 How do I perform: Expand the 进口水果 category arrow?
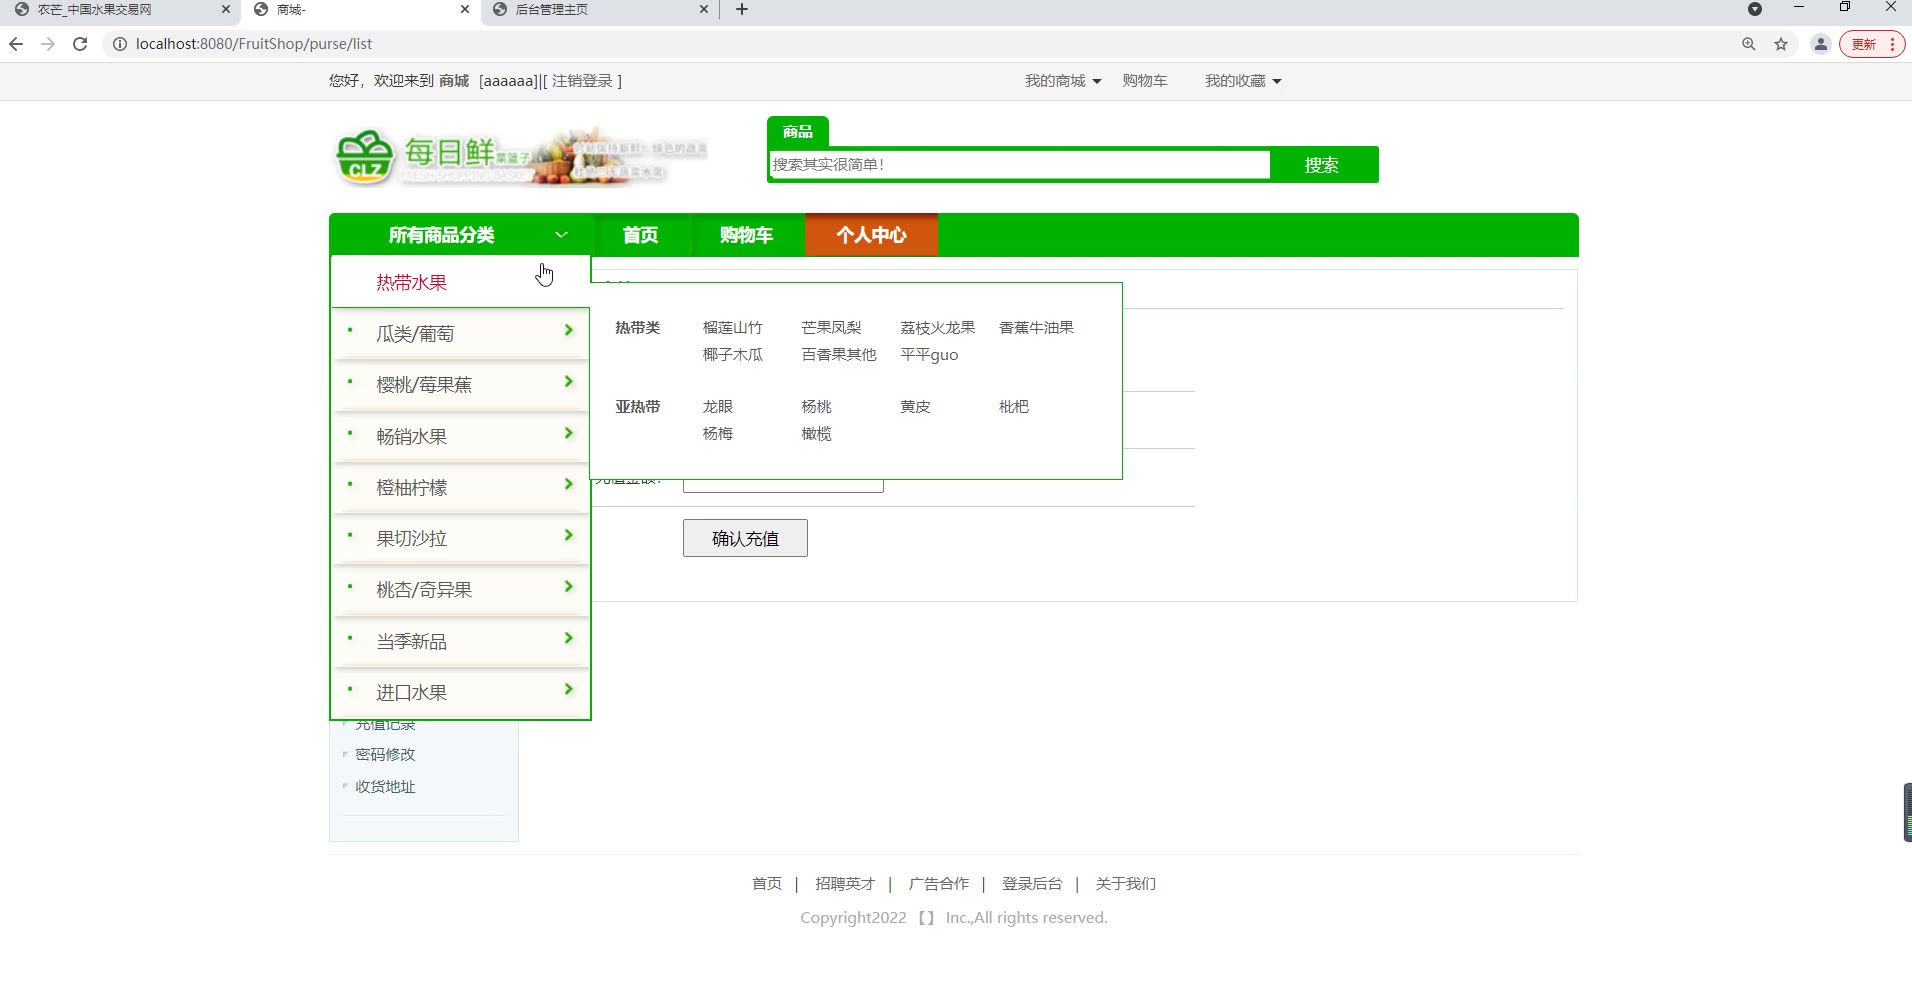click(x=568, y=690)
